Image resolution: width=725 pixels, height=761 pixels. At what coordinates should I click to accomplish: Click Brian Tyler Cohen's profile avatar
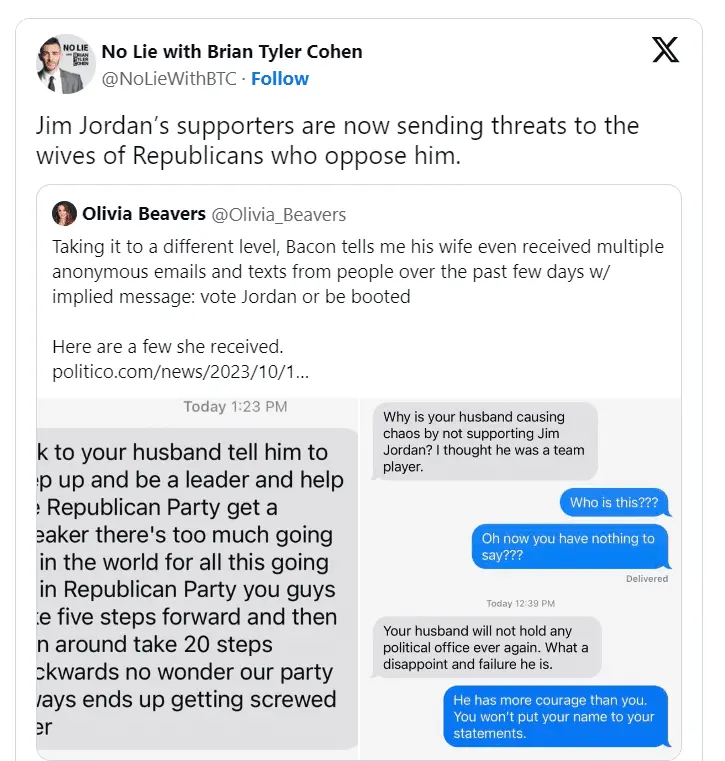click(64, 64)
